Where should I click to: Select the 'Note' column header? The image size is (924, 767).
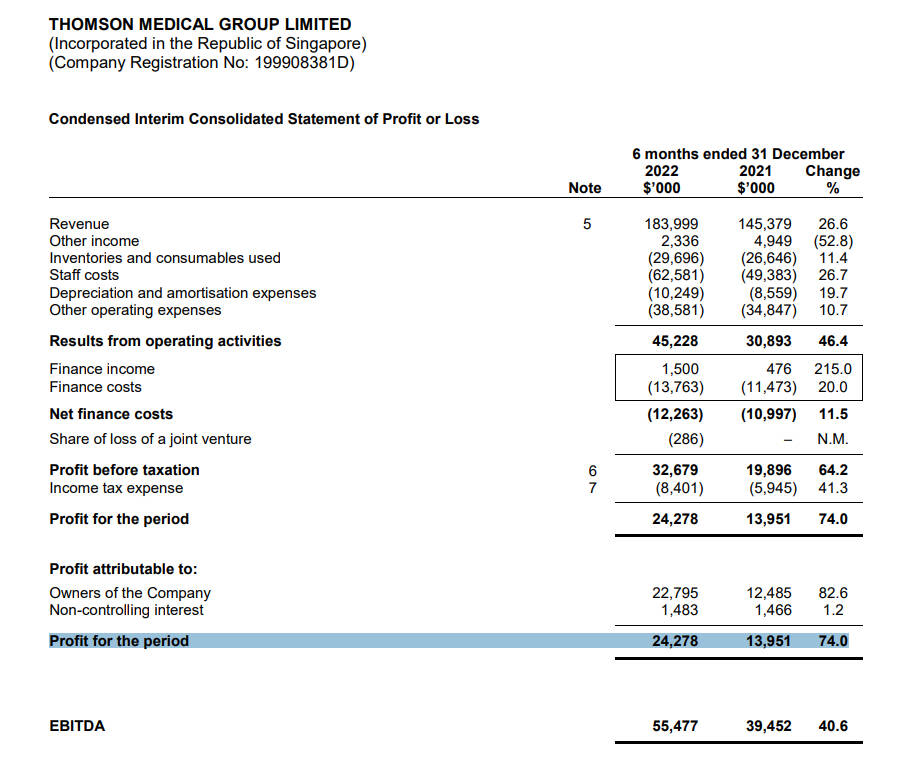[x=585, y=188]
